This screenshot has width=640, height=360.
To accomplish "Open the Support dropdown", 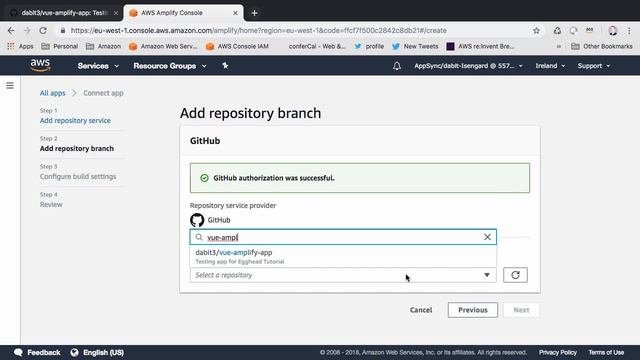I will pos(593,66).
